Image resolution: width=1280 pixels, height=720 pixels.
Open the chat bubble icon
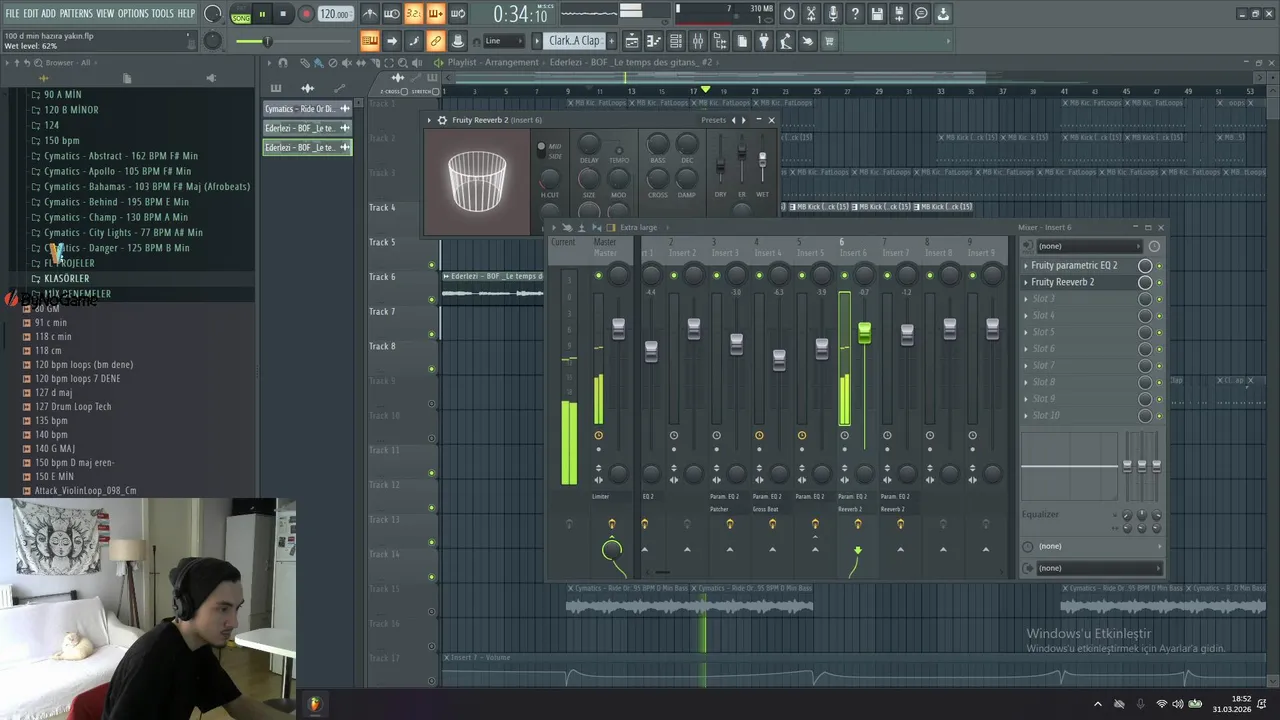pyautogui.click(x=921, y=14)
